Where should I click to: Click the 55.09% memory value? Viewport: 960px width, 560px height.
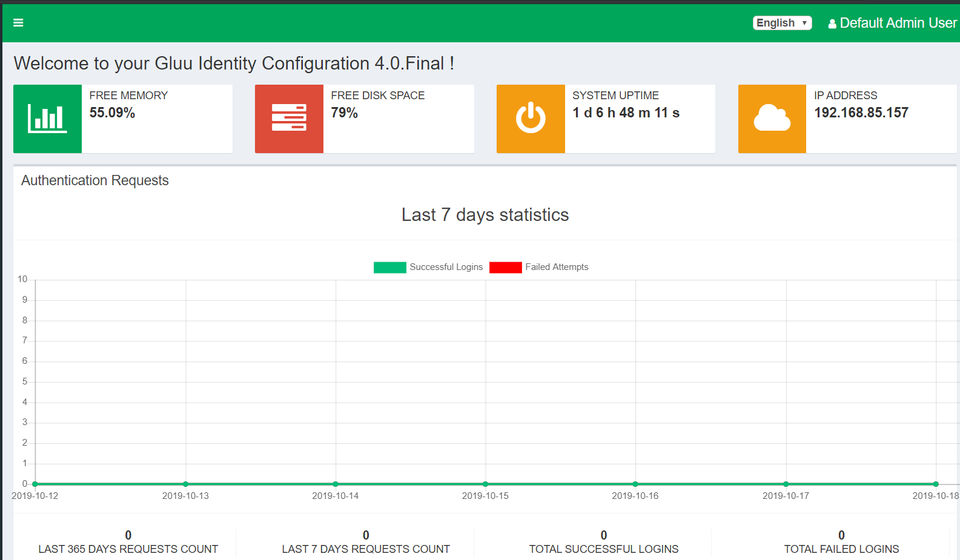(112, 113)
